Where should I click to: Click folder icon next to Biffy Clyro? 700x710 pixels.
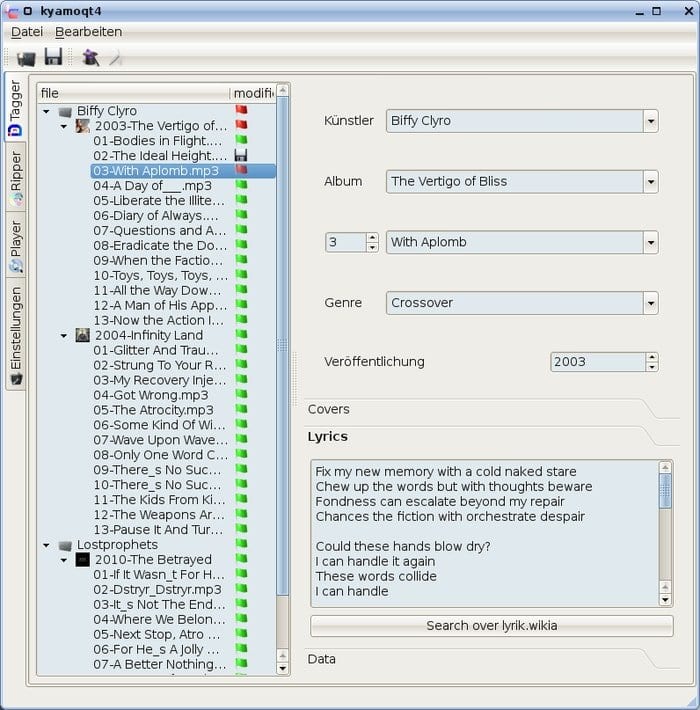click(65, 111)
